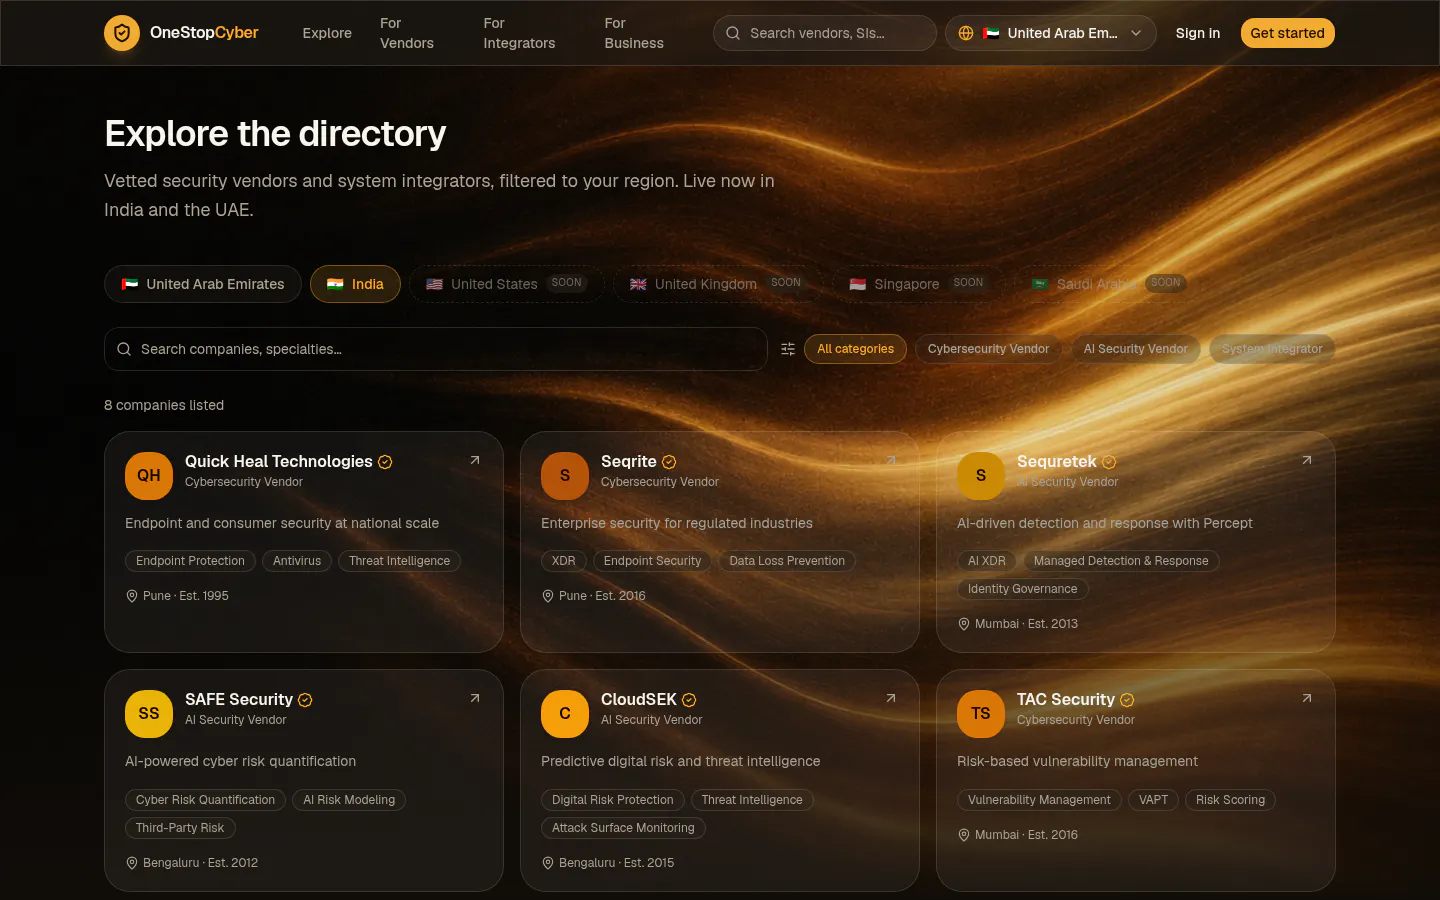Image resolution: width=1440 pixels, height=900 pixels.
Task: Open Sequretek via its corner arrow icon
Action: click(1307, 460)
